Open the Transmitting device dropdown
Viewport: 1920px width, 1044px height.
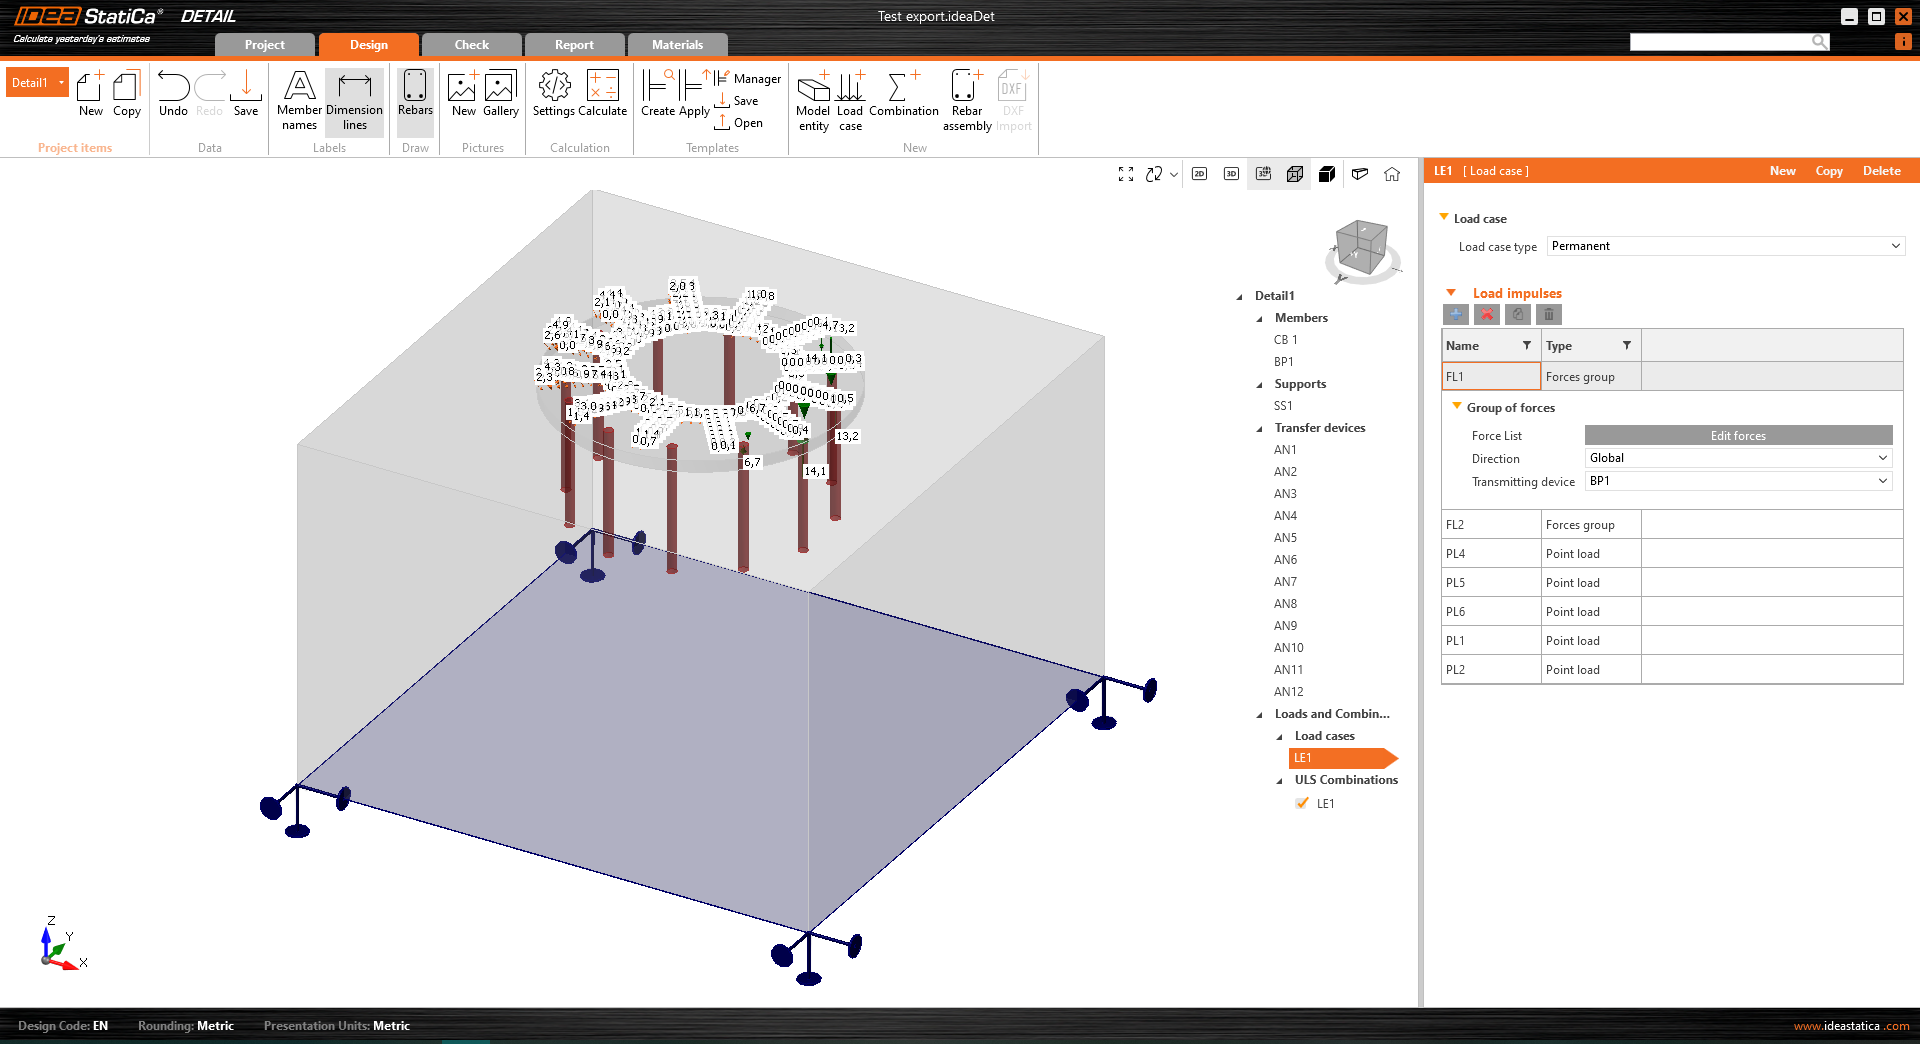[1738, 481]
